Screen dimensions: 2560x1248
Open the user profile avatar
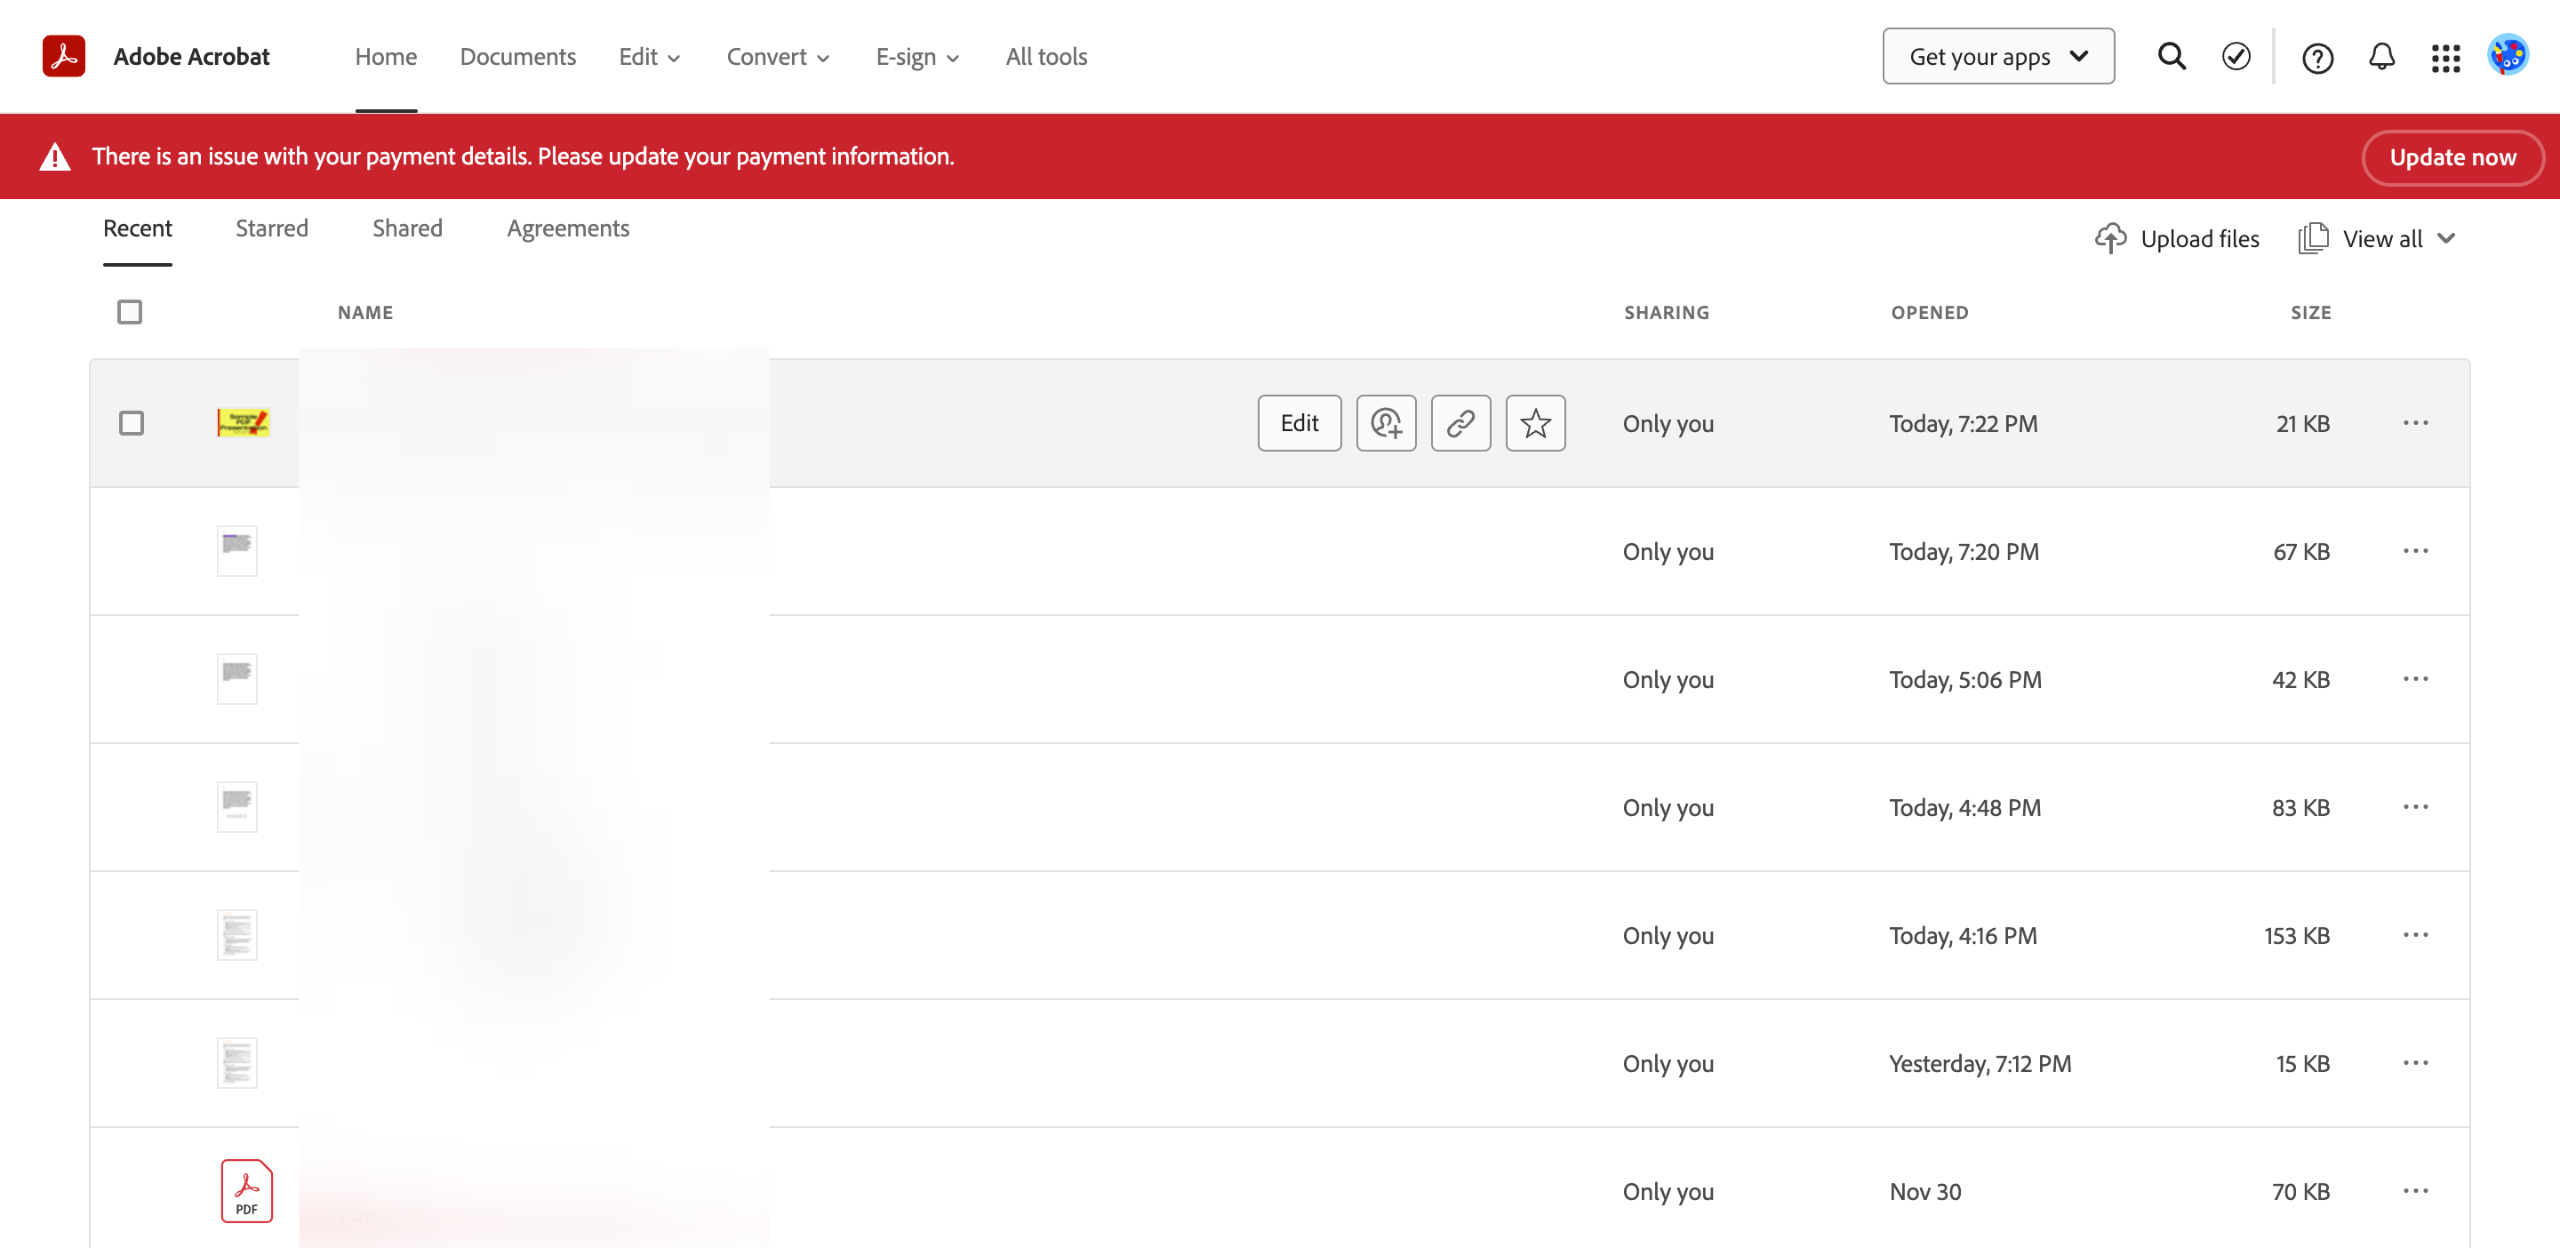[x=2508, y=56]
